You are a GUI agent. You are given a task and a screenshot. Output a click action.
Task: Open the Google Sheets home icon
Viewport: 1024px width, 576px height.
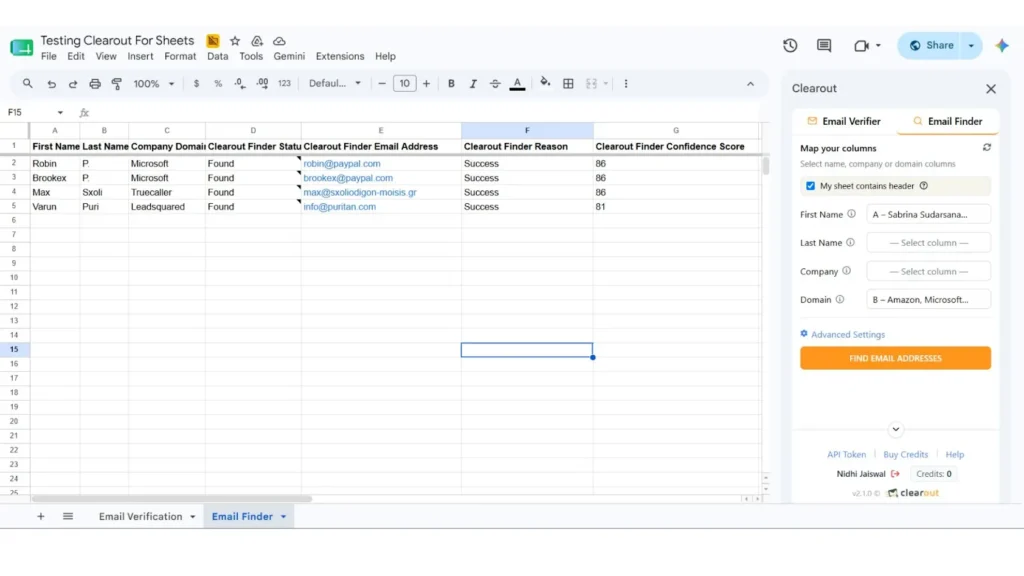[22, 47]
